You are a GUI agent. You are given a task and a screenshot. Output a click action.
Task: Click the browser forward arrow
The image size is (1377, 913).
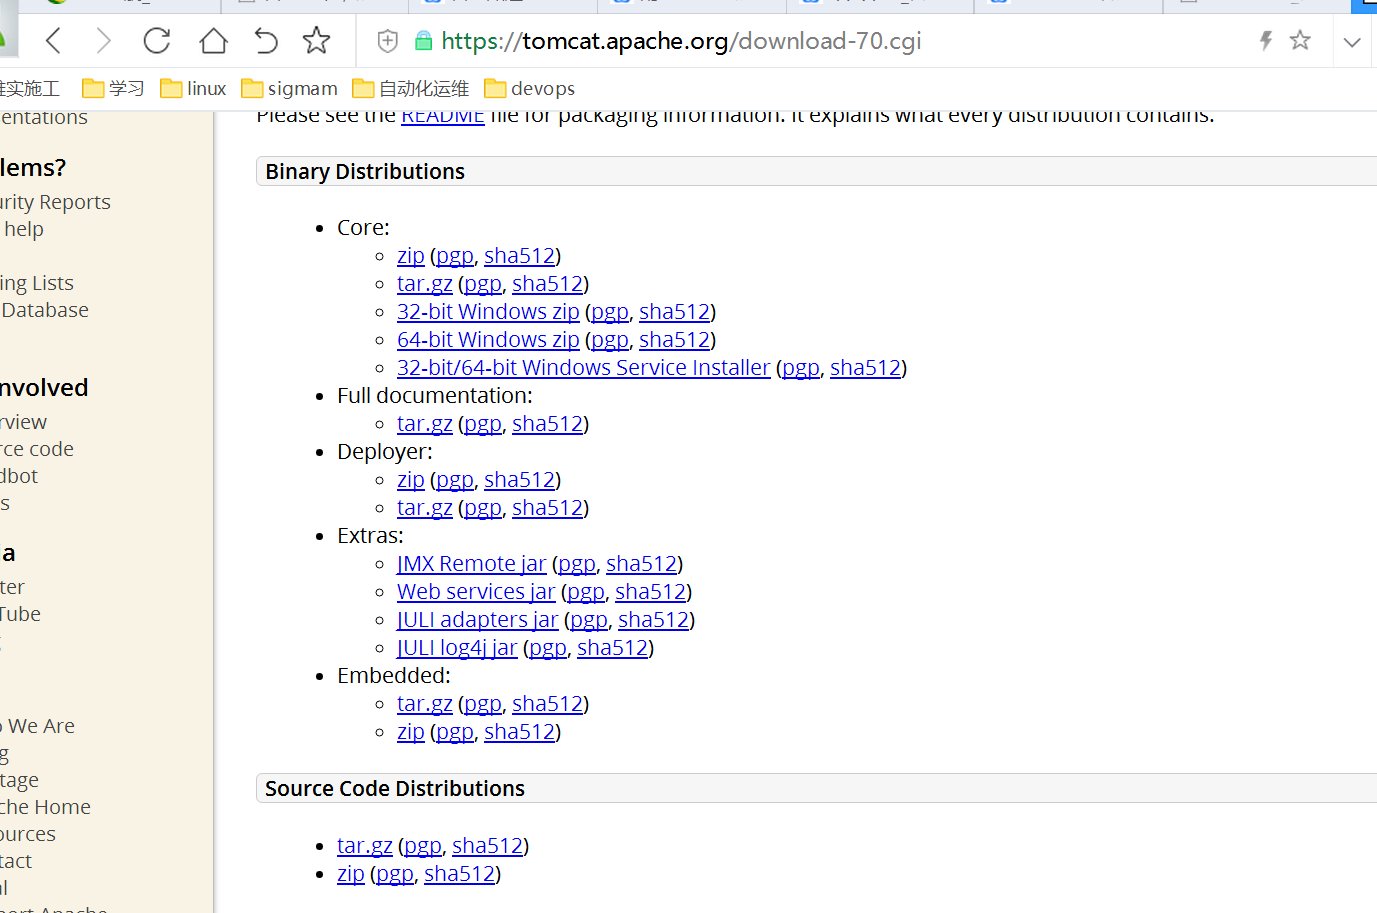tap(103, 41)
